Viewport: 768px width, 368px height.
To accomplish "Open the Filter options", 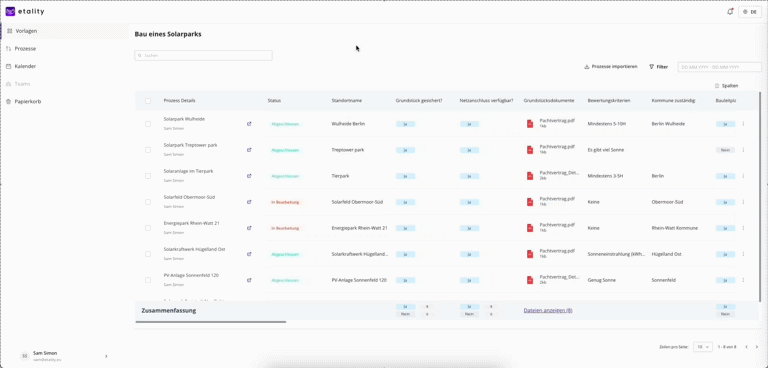I will [658, 67].
